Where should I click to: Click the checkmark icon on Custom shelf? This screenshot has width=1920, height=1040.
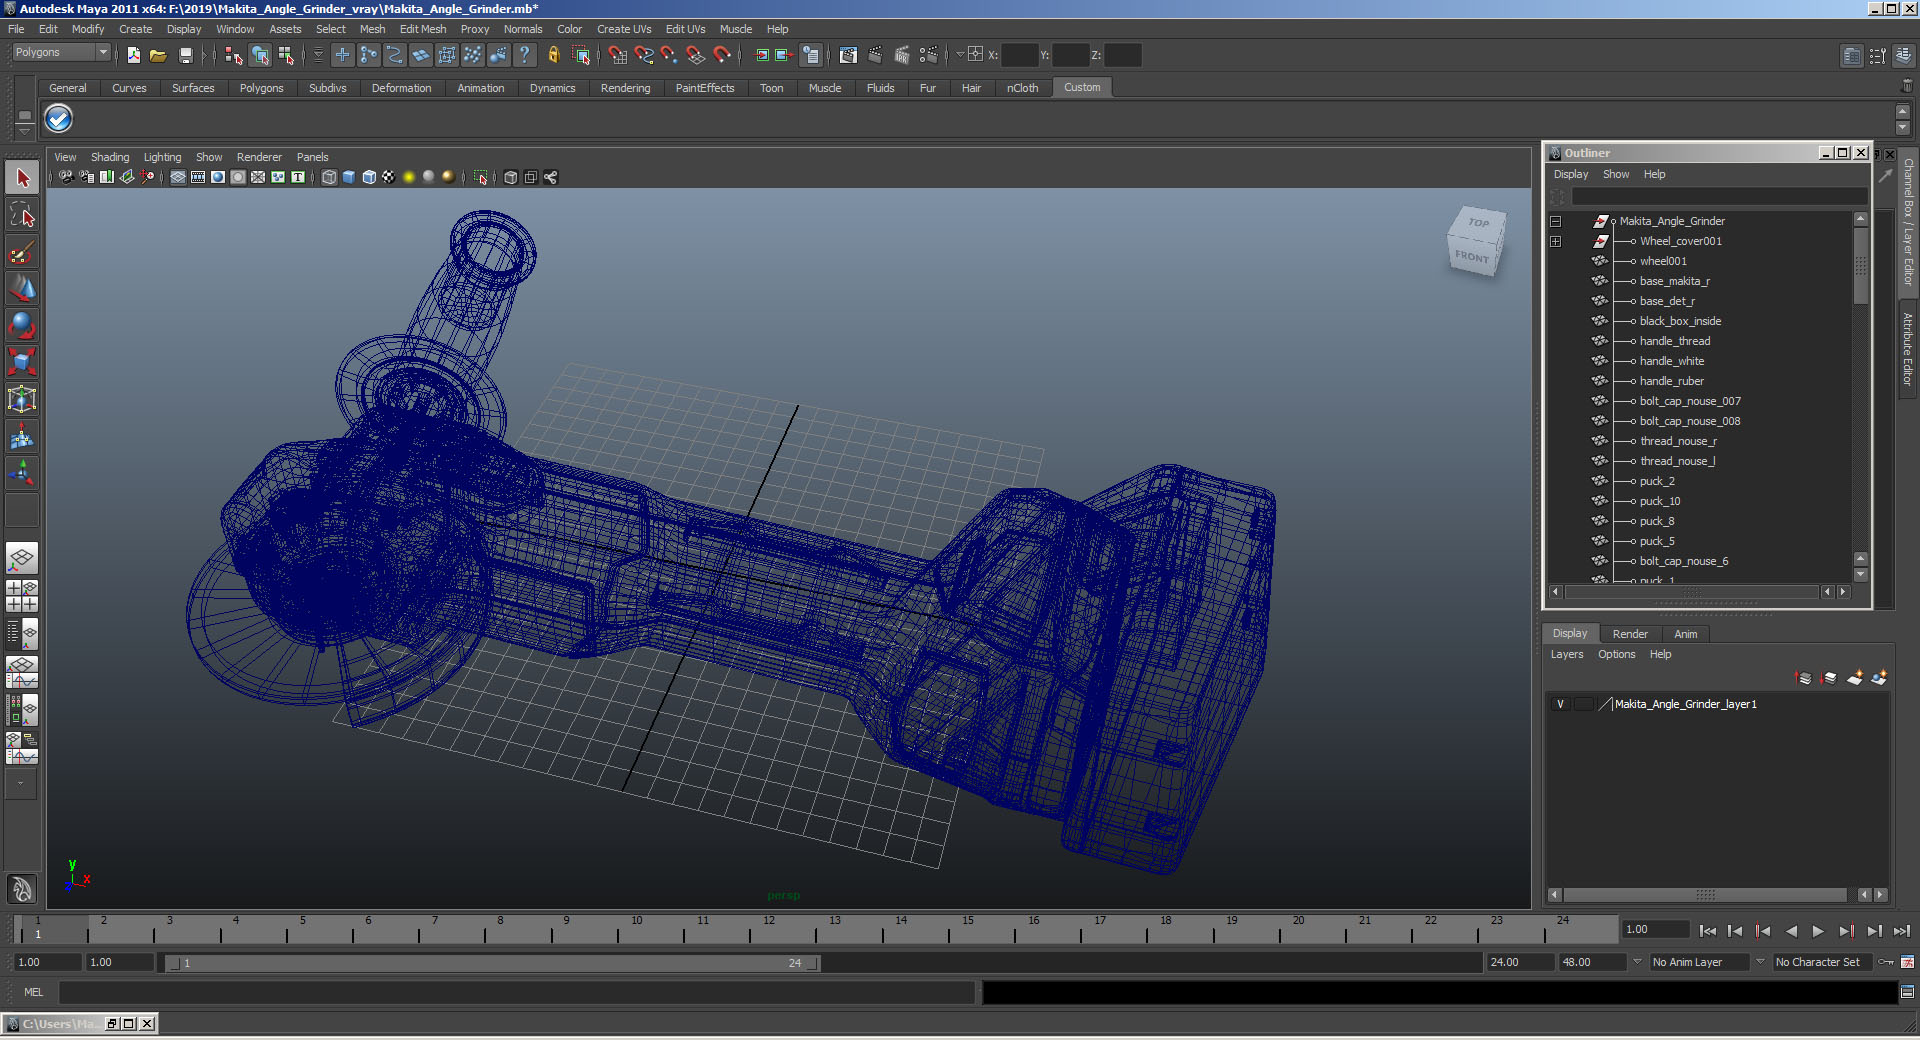click(59, 119)
